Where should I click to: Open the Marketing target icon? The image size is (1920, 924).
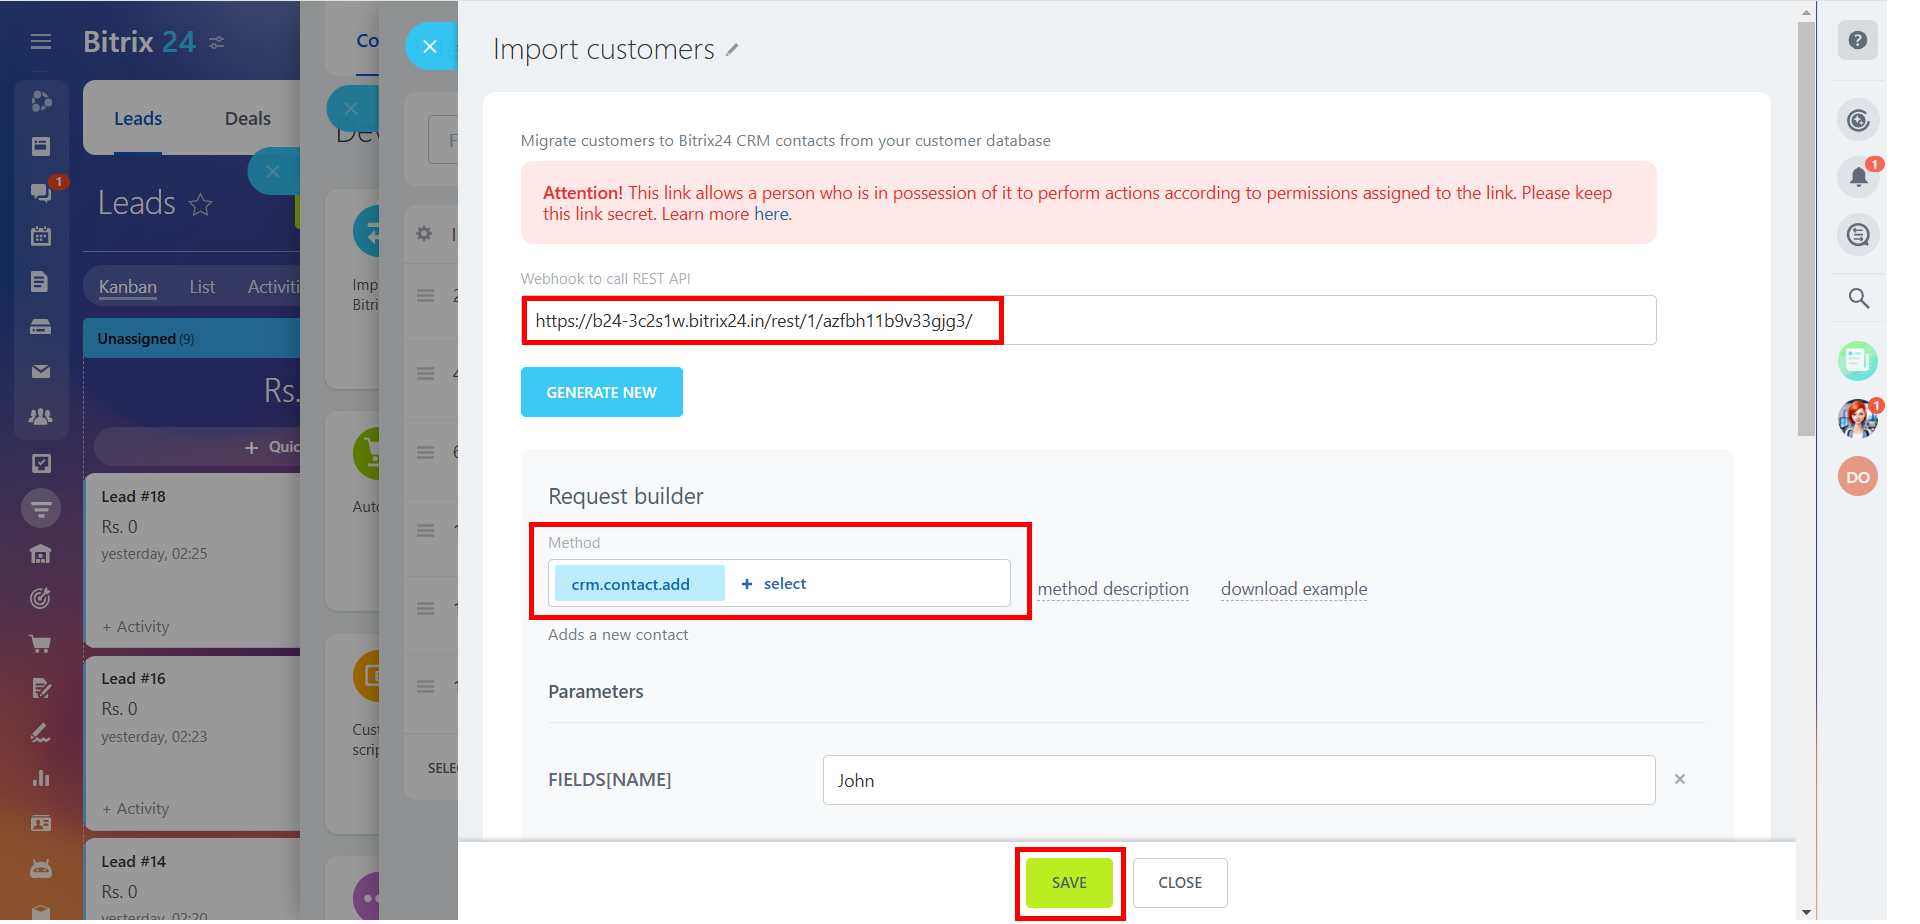tap(41, 598)
